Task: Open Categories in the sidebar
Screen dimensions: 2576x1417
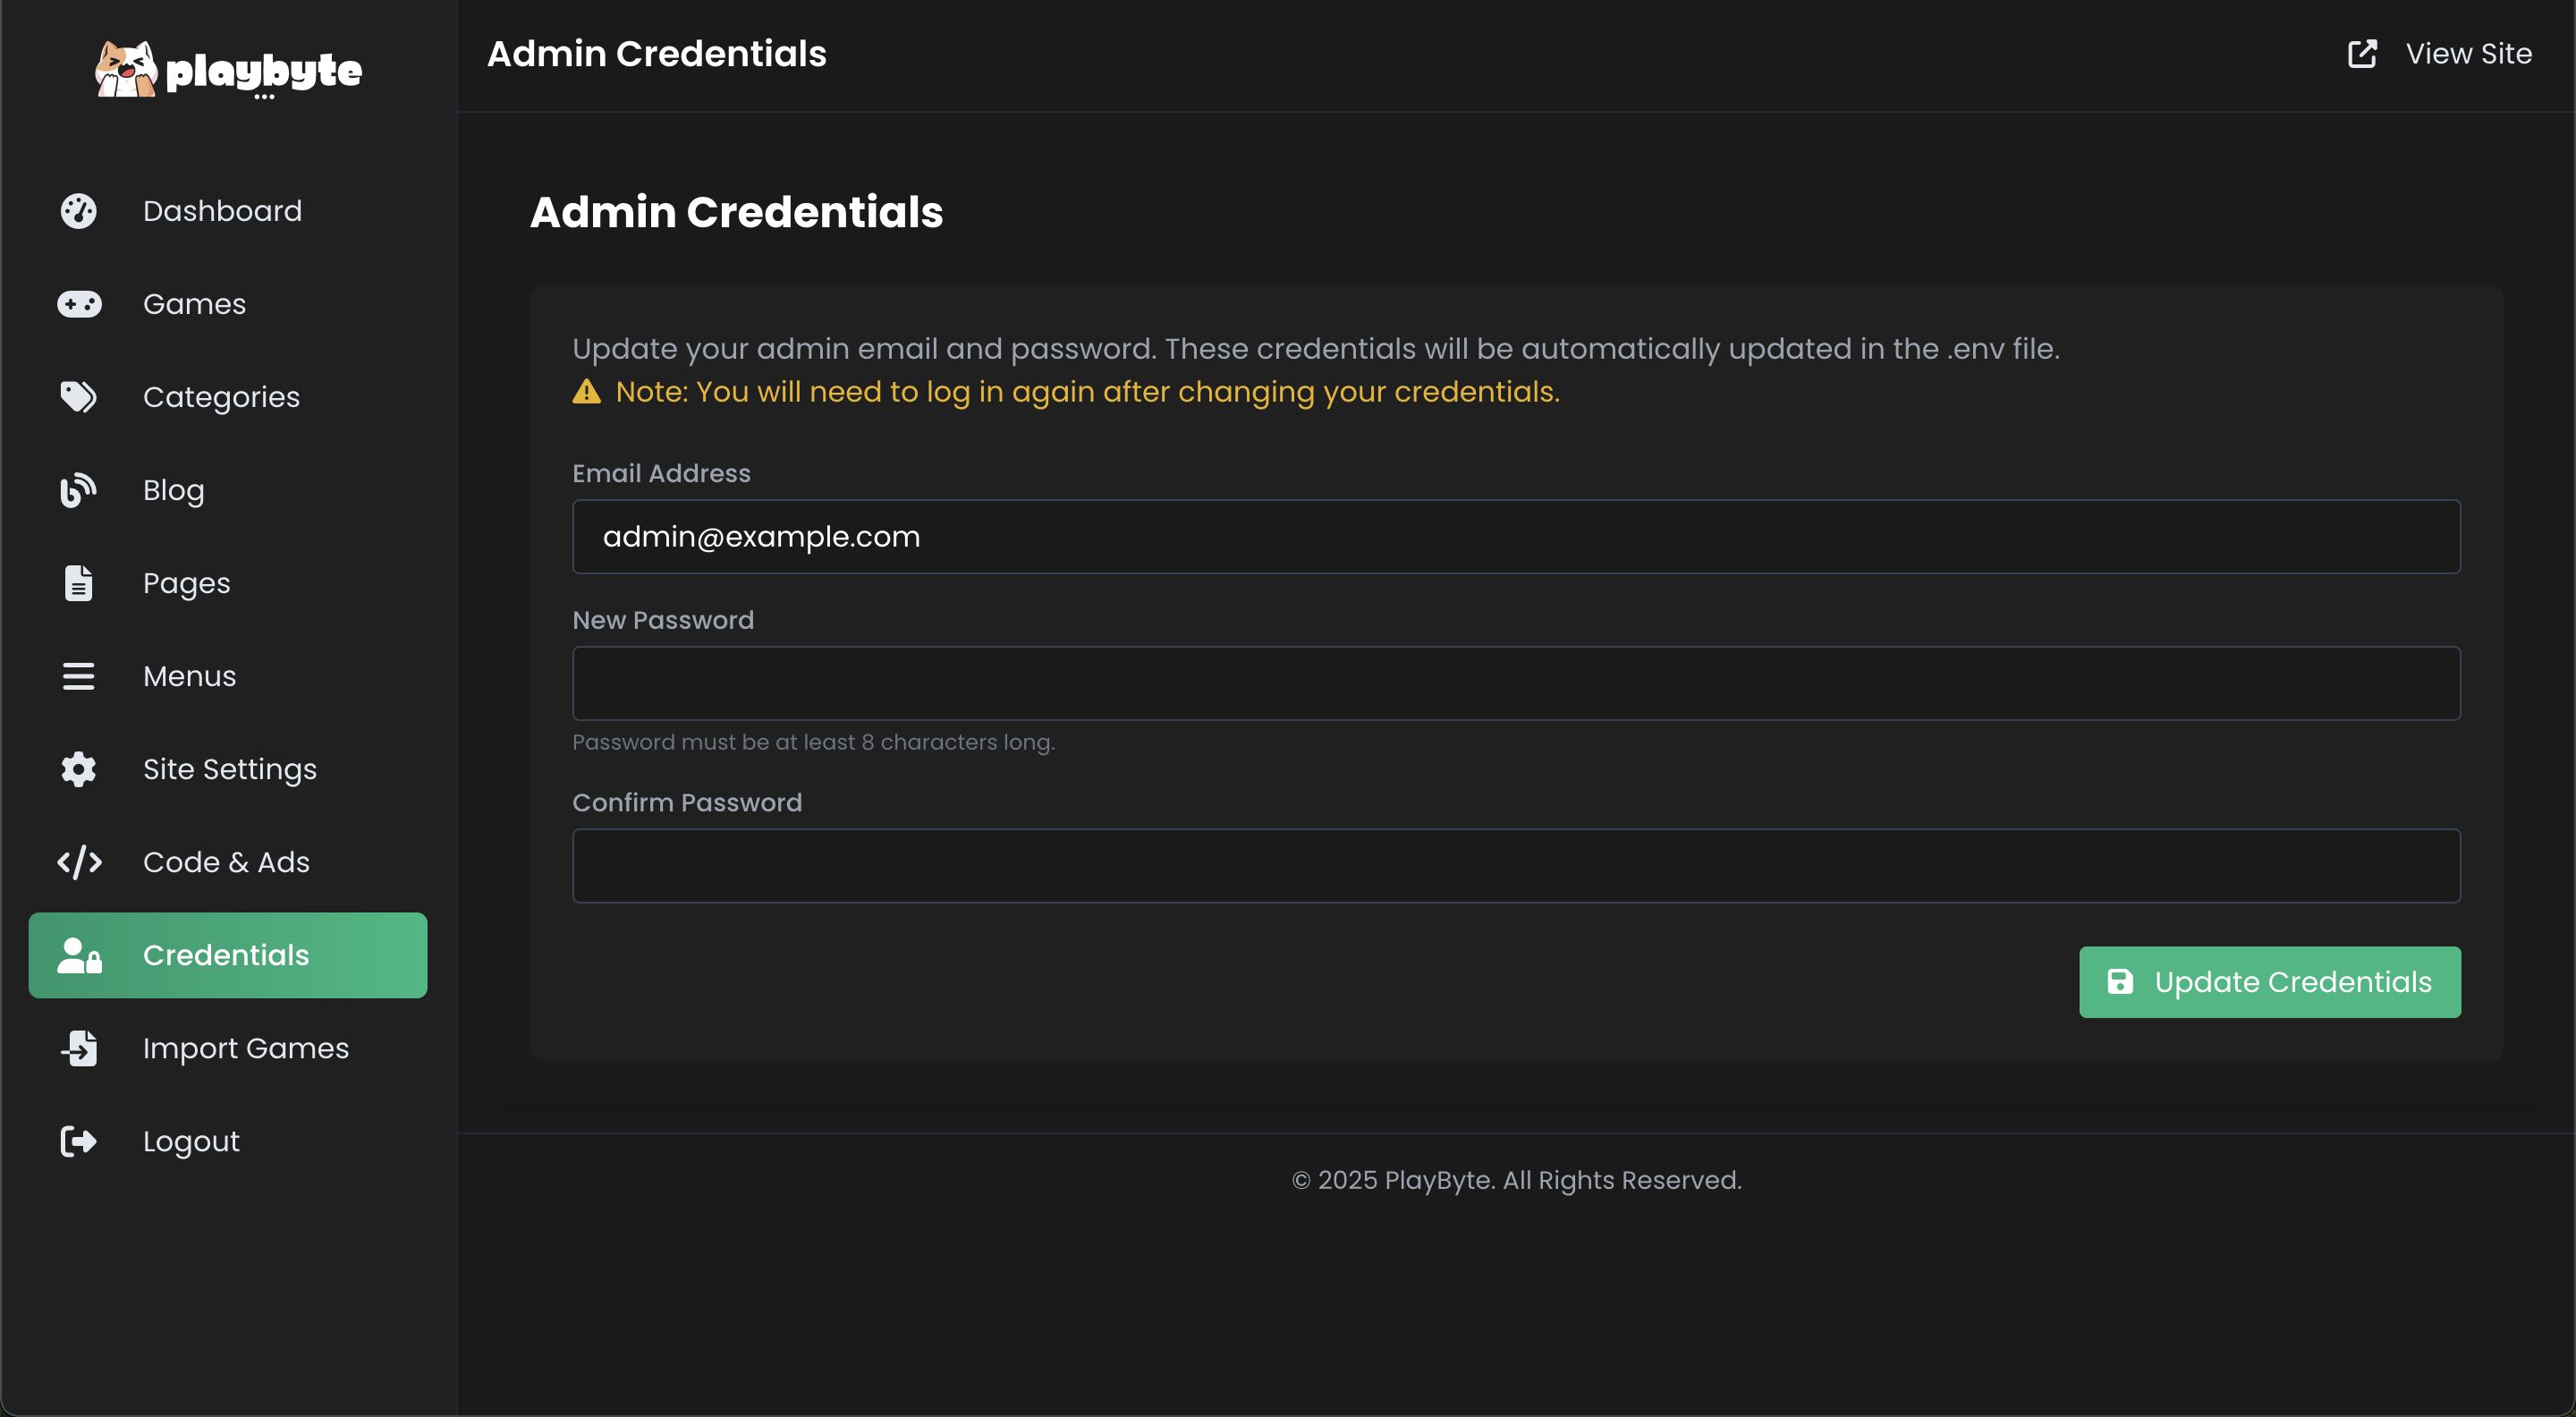Action: (228, 397)
